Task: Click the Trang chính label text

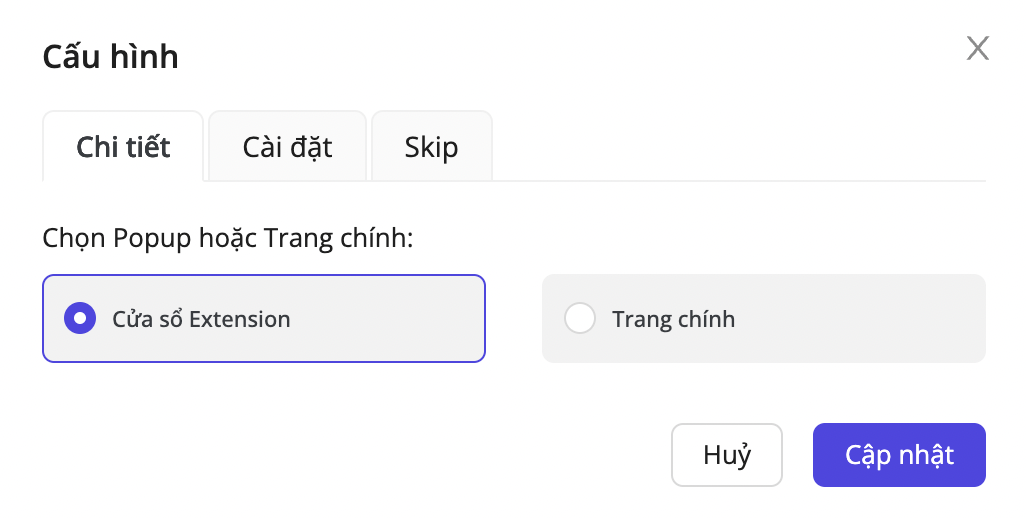Action: coord(673,319)
